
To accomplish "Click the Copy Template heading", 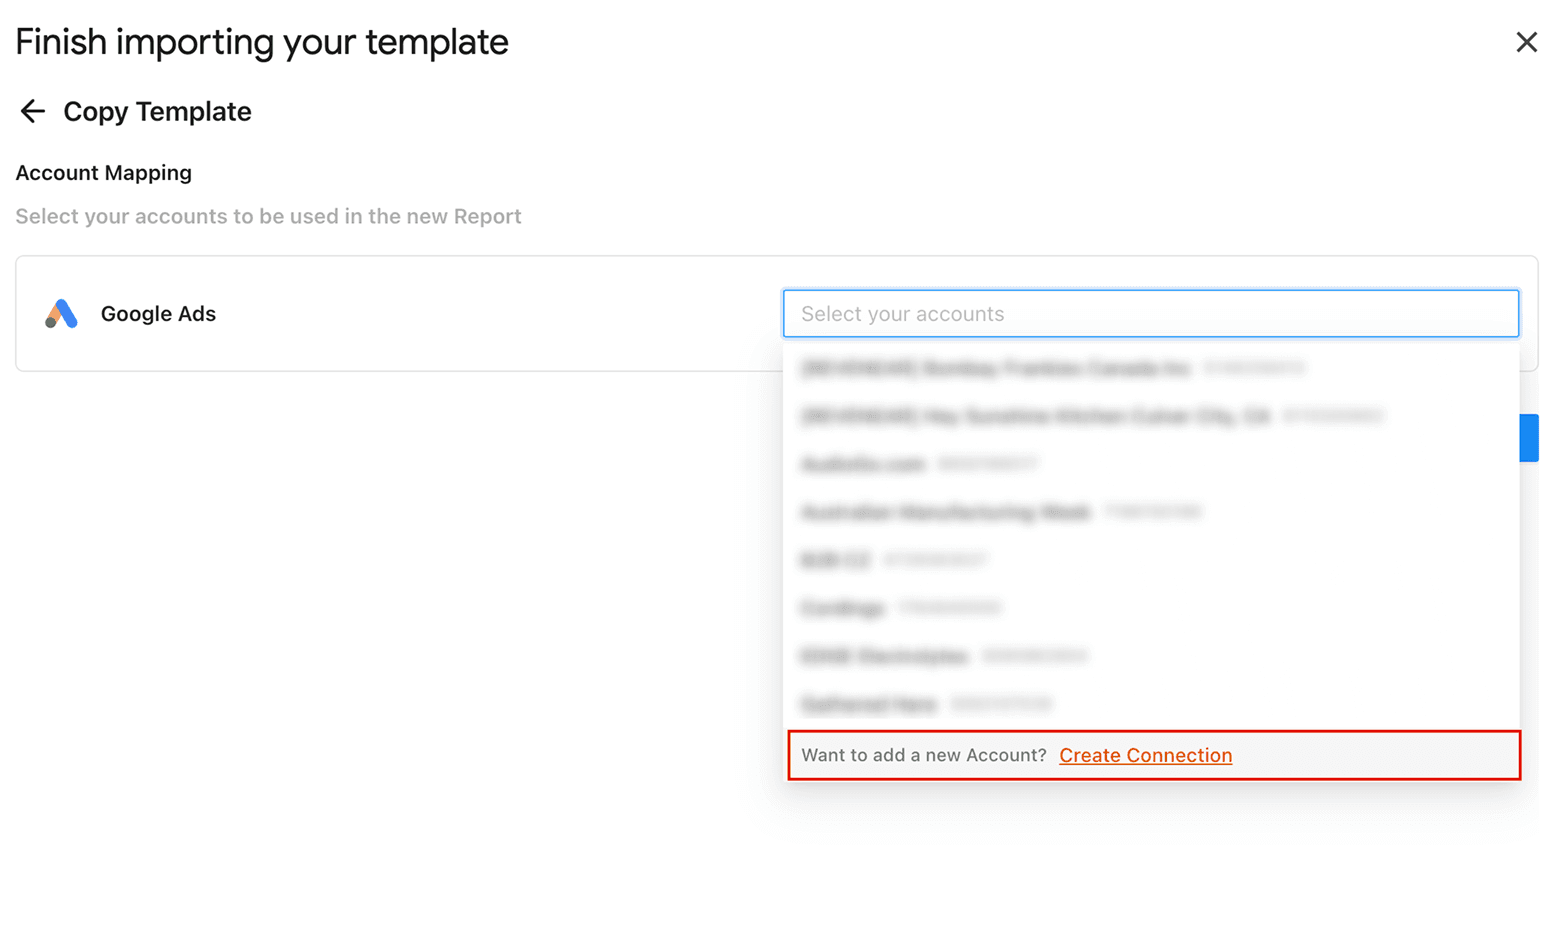I will [157, 111].
